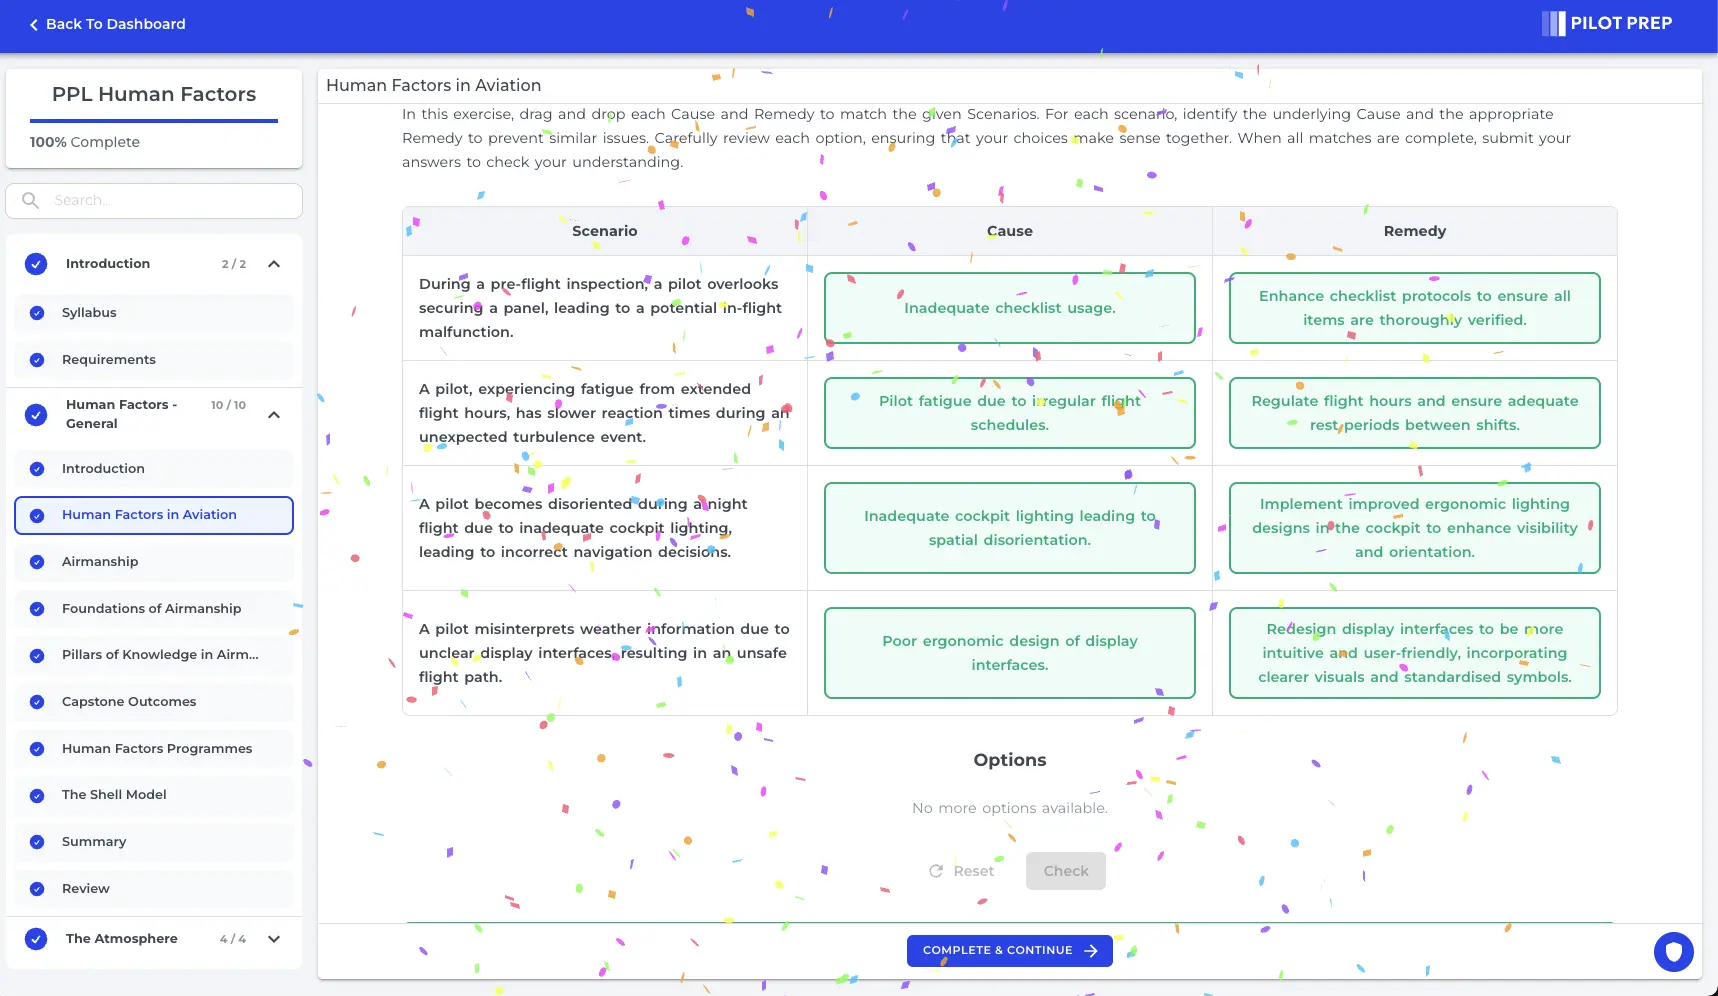Collapse the Human Factors - General chevron
Viewport: 1718px width, 996px height.
pos(274,415)
